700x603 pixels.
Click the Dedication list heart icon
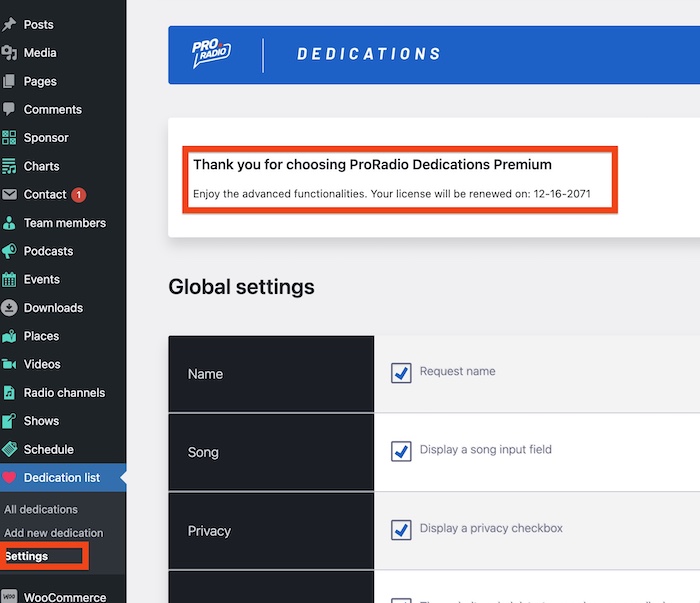tap(9, 478)
